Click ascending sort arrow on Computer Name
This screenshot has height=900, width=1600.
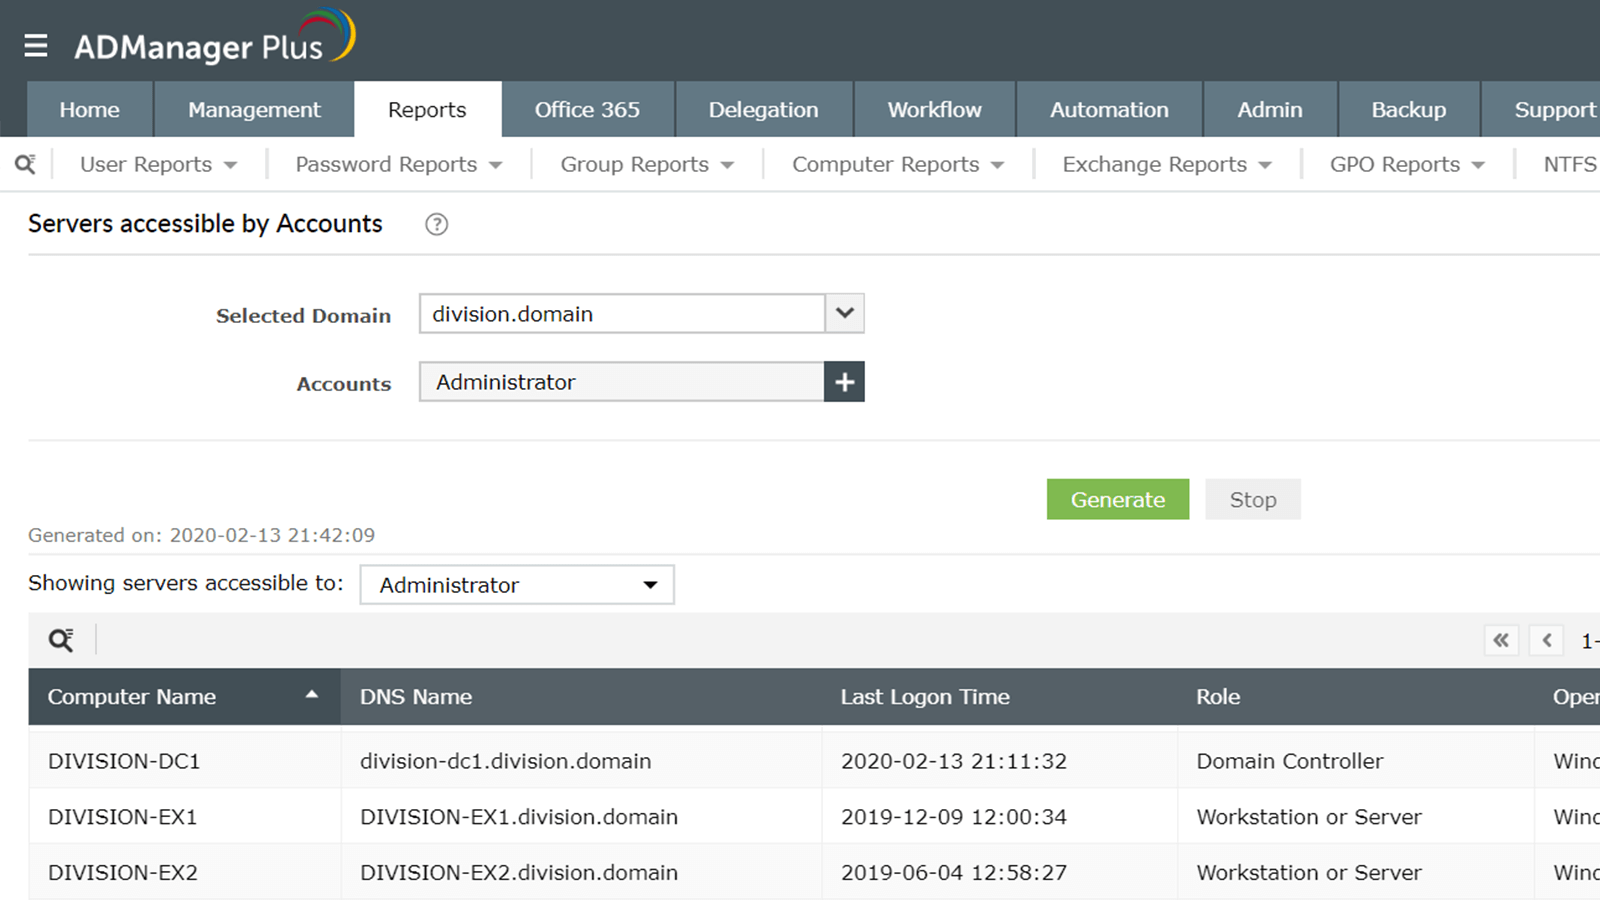[x=312, y=694]
